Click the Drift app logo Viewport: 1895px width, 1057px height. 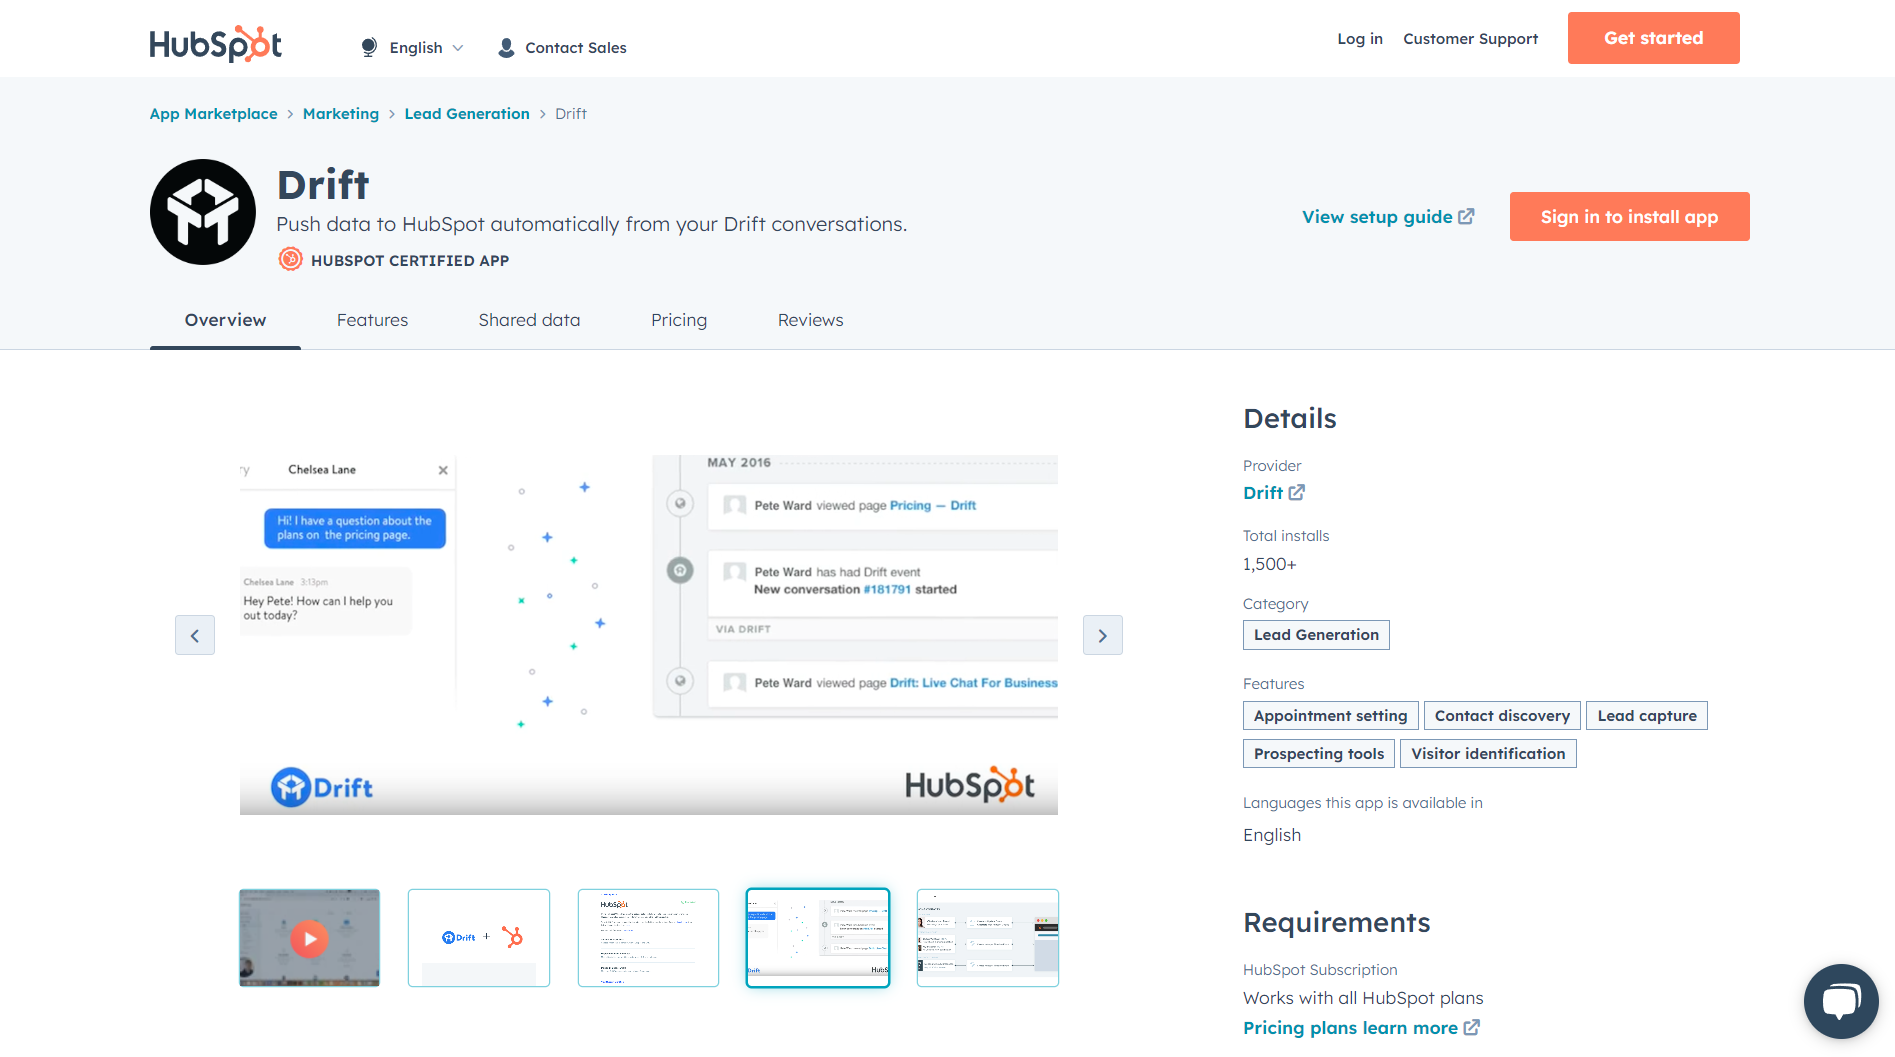[x=203, y=212]
